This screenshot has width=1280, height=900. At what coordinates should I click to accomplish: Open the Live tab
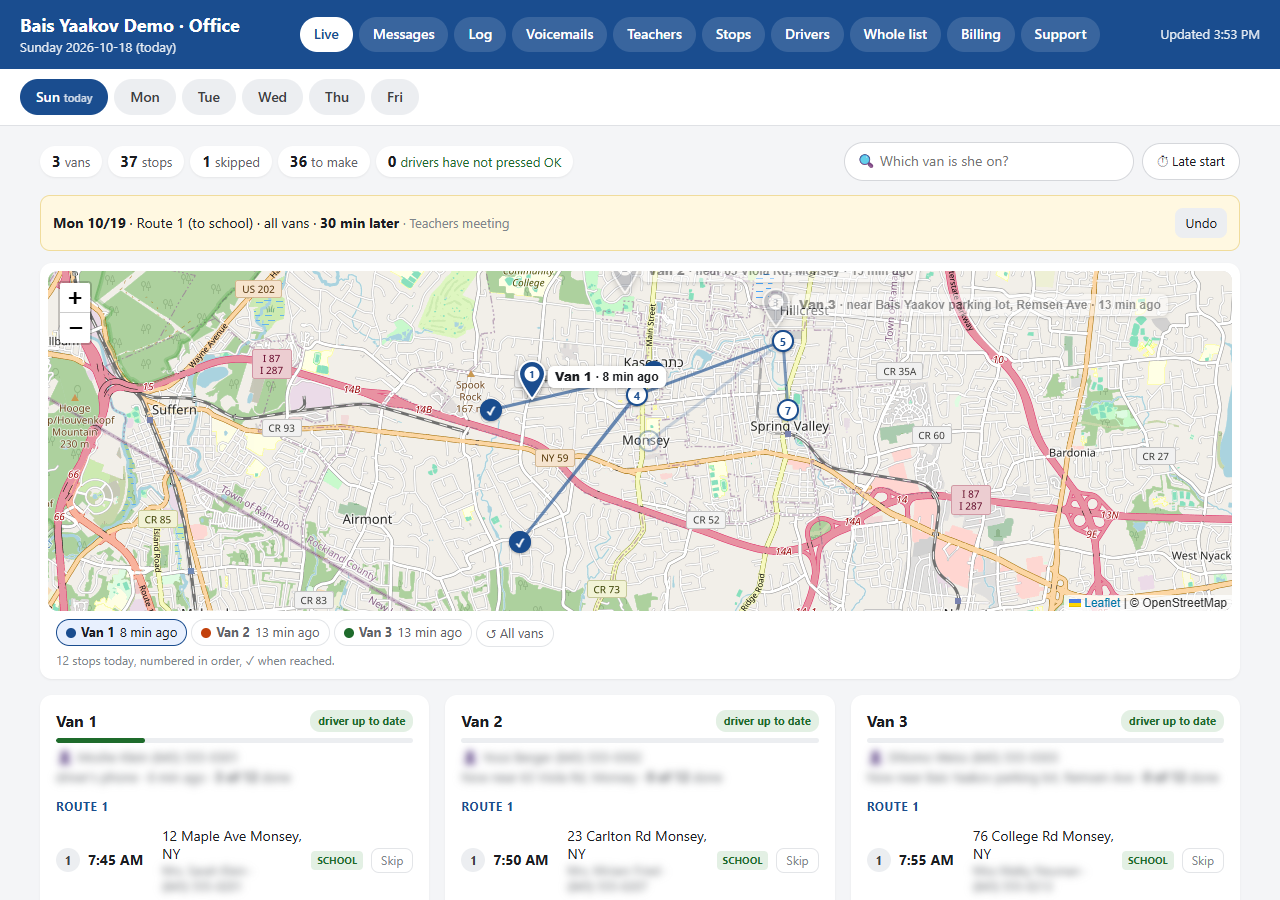pyautogui.click(x=326, y=34)
